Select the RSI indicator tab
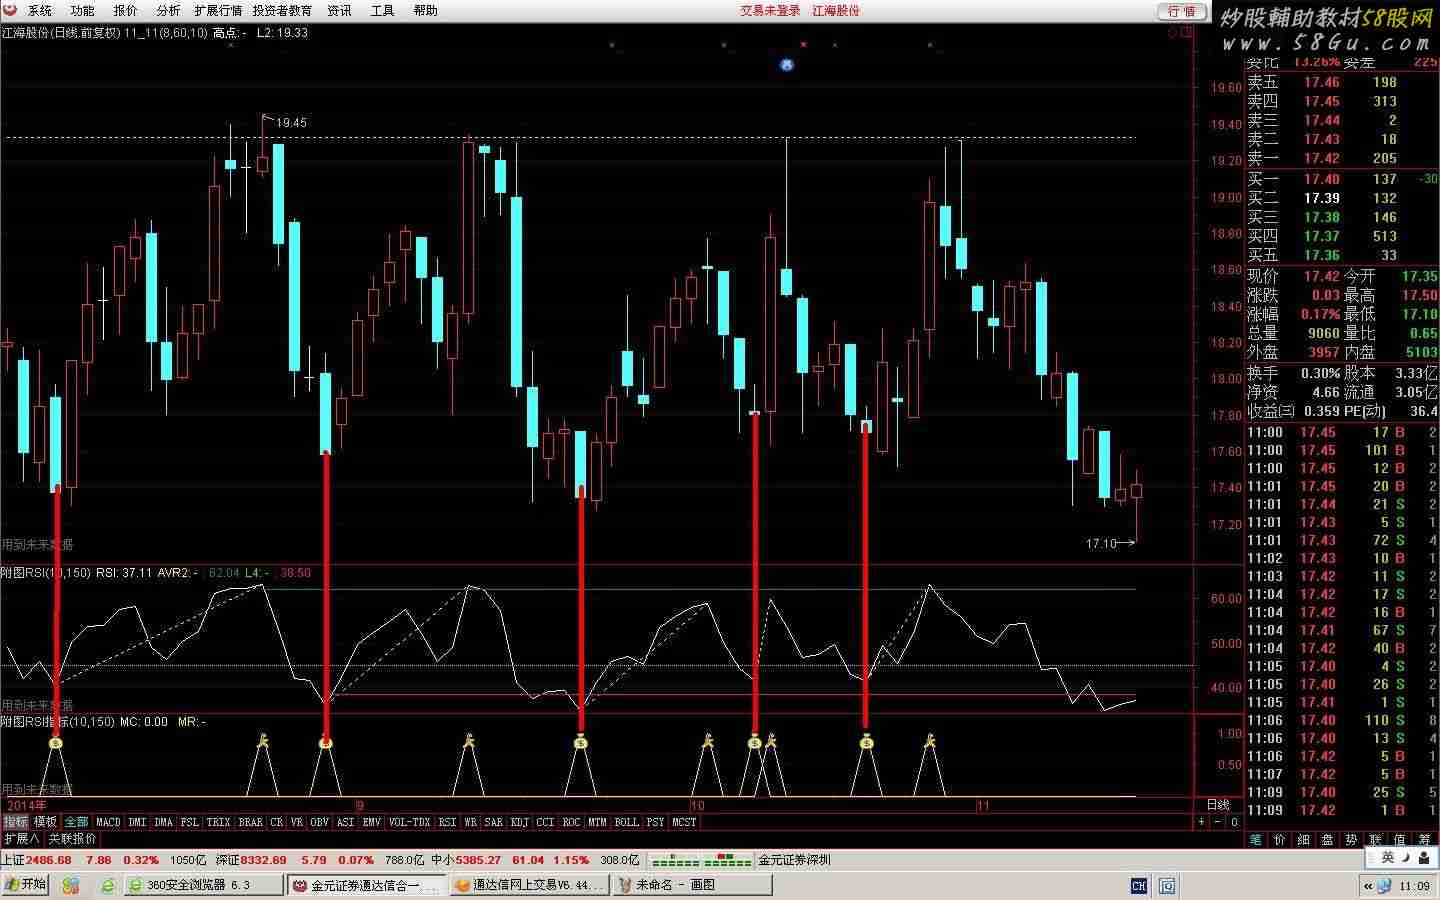The image size is (1440, 900). pos(447,822)
